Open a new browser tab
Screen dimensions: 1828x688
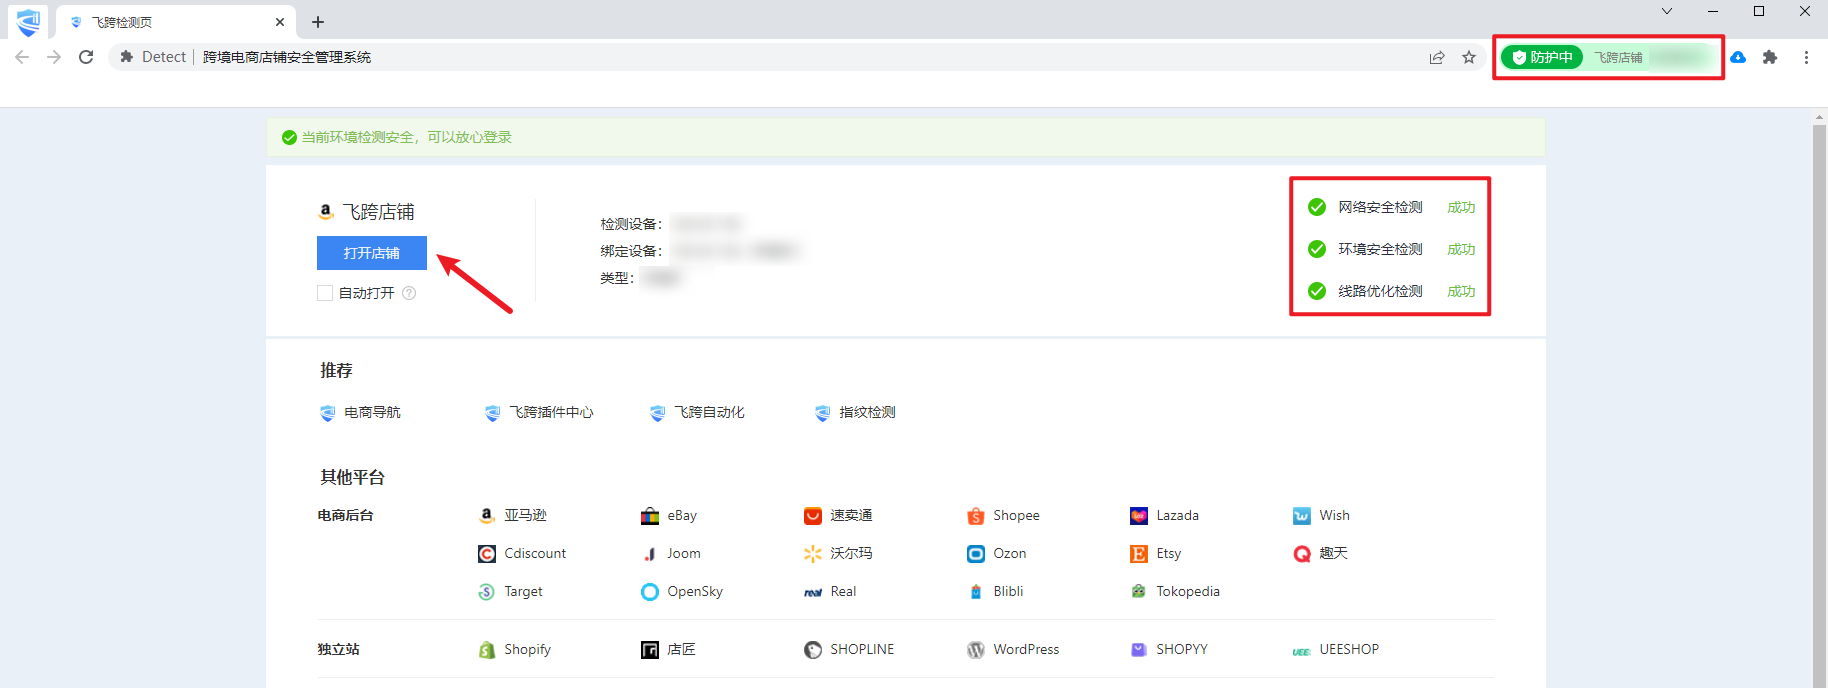pos(318,22)
